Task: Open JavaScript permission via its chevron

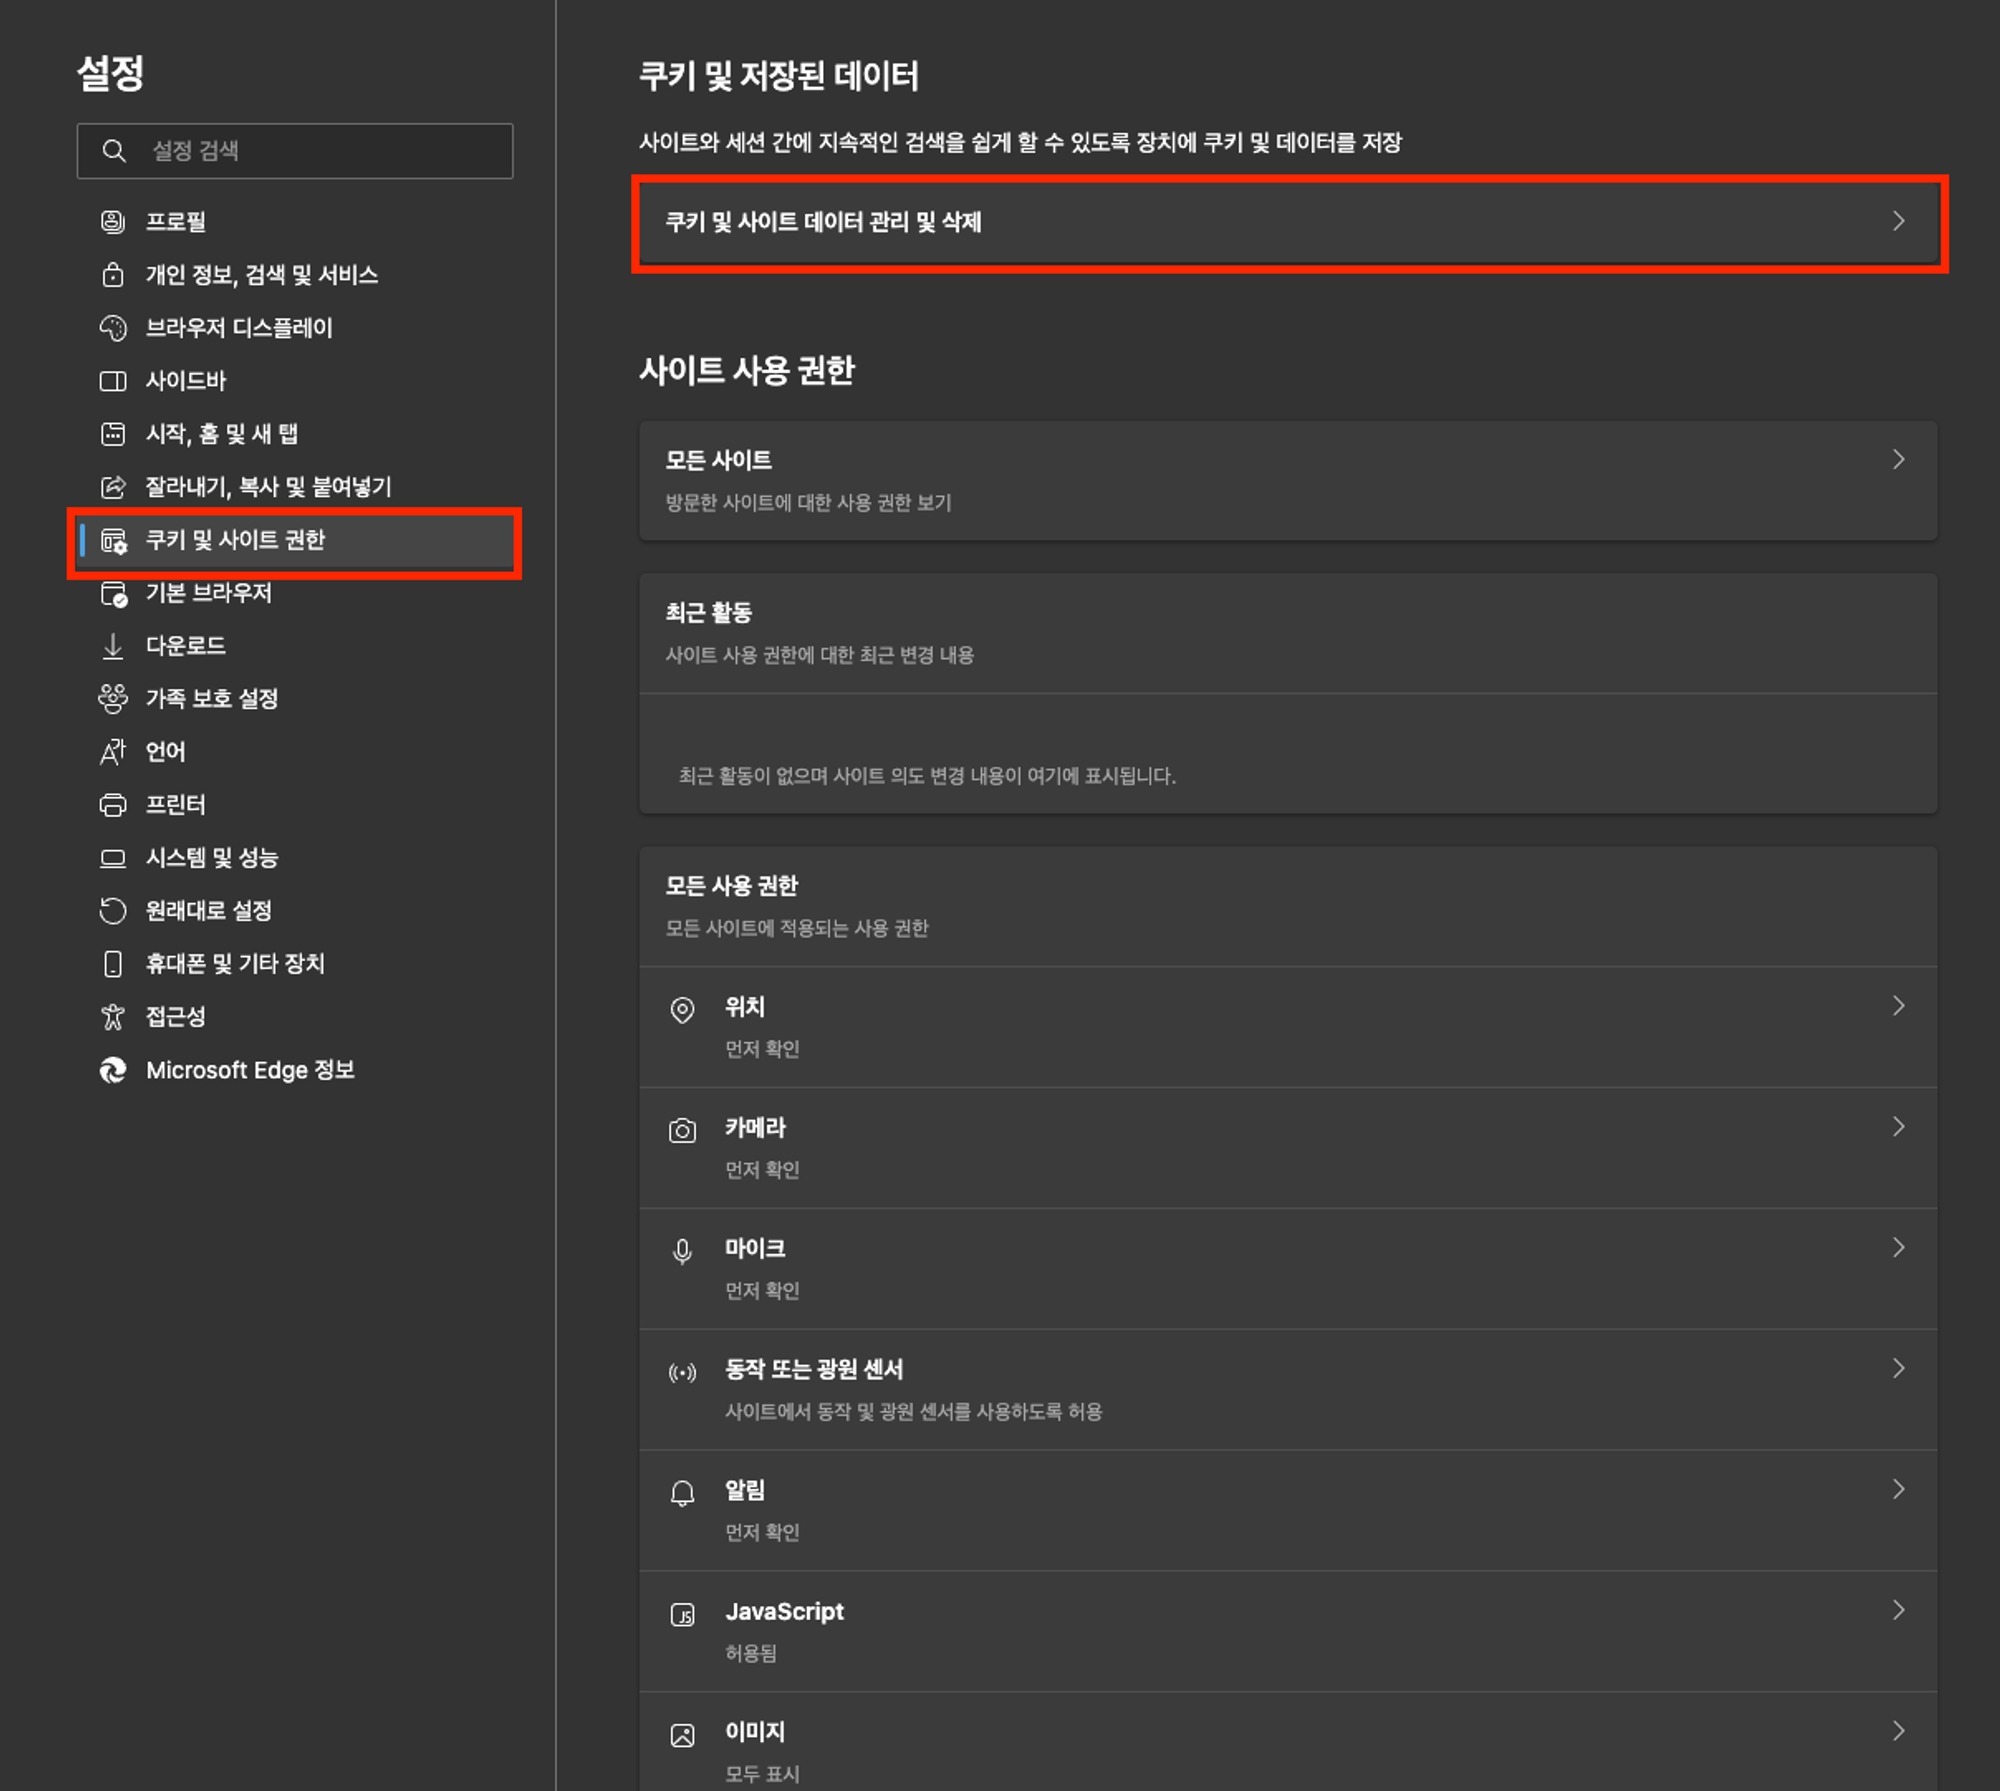Action: pyautogui.click(x=1898, y=1609)
